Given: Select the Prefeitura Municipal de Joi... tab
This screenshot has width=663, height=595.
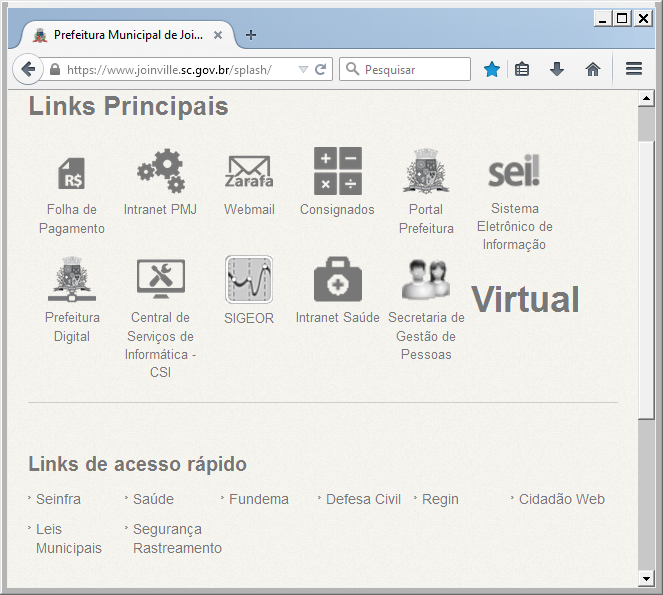Looking at the screenshot, I should click(126, 35).
